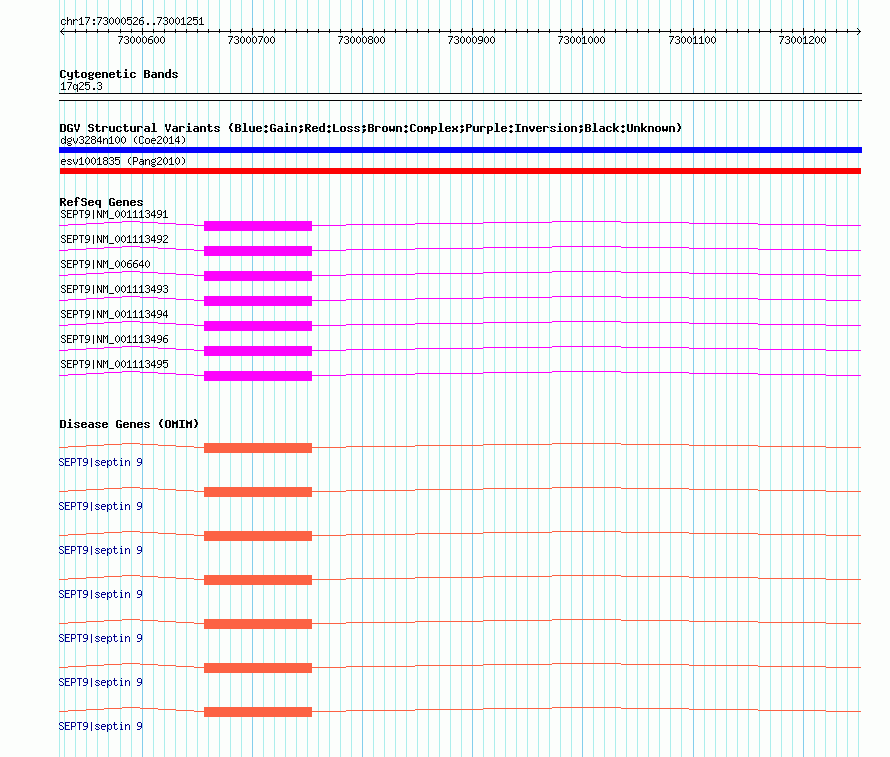The height and width of the screenshot is (757, 890).
Task: Open the bottommost SEPT9|septin 9 link
Action: pyautogui.click(x=100, y=726)
